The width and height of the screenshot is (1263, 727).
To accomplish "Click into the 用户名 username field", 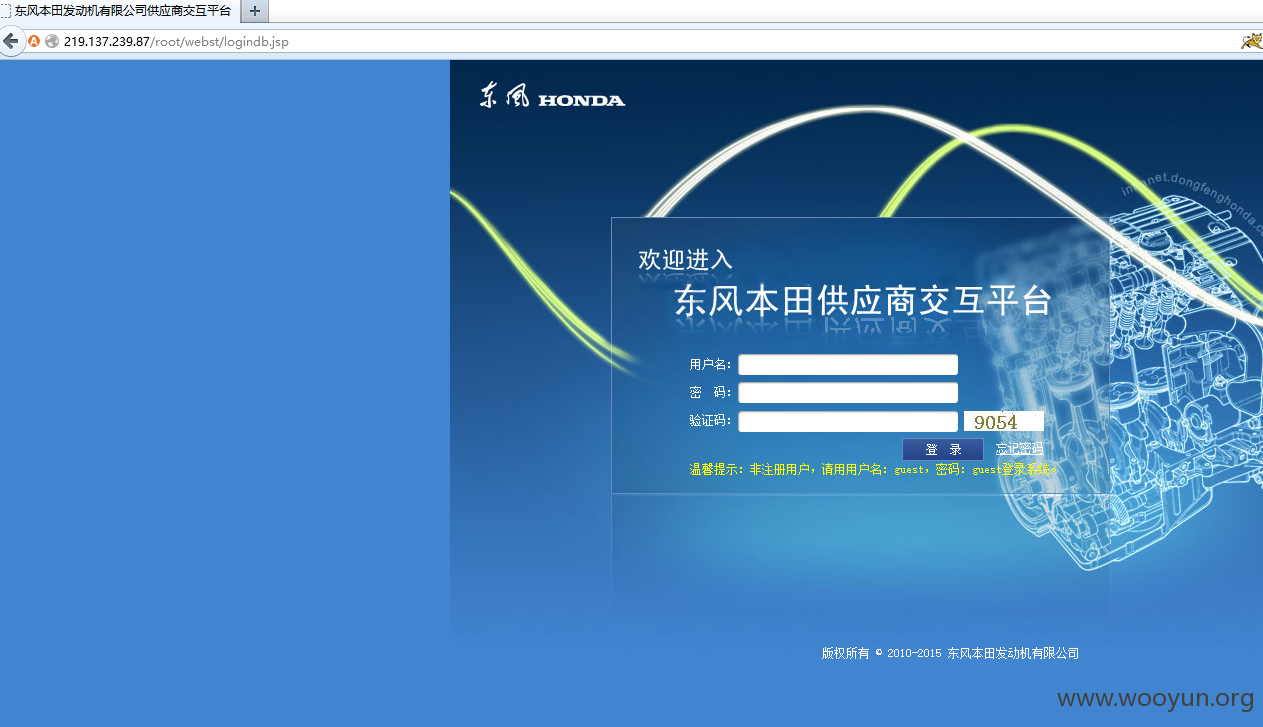I will 848,365.
